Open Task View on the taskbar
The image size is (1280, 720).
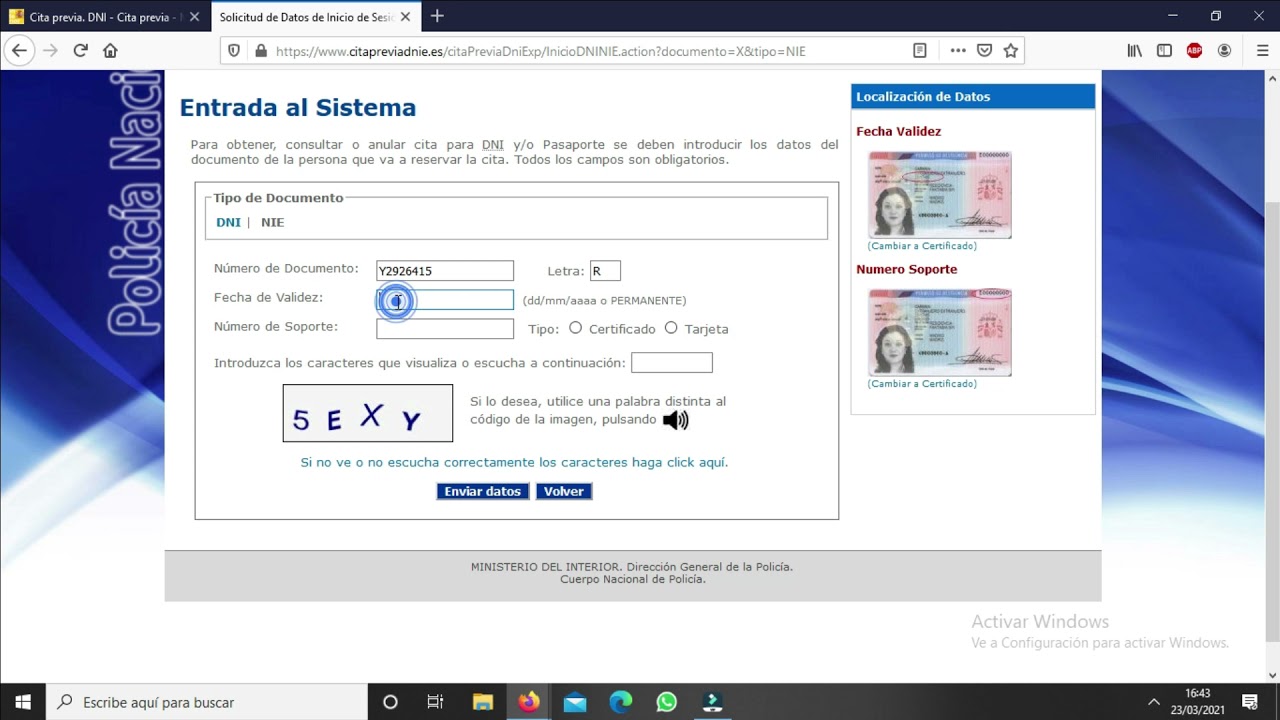[x=435, y=702]
